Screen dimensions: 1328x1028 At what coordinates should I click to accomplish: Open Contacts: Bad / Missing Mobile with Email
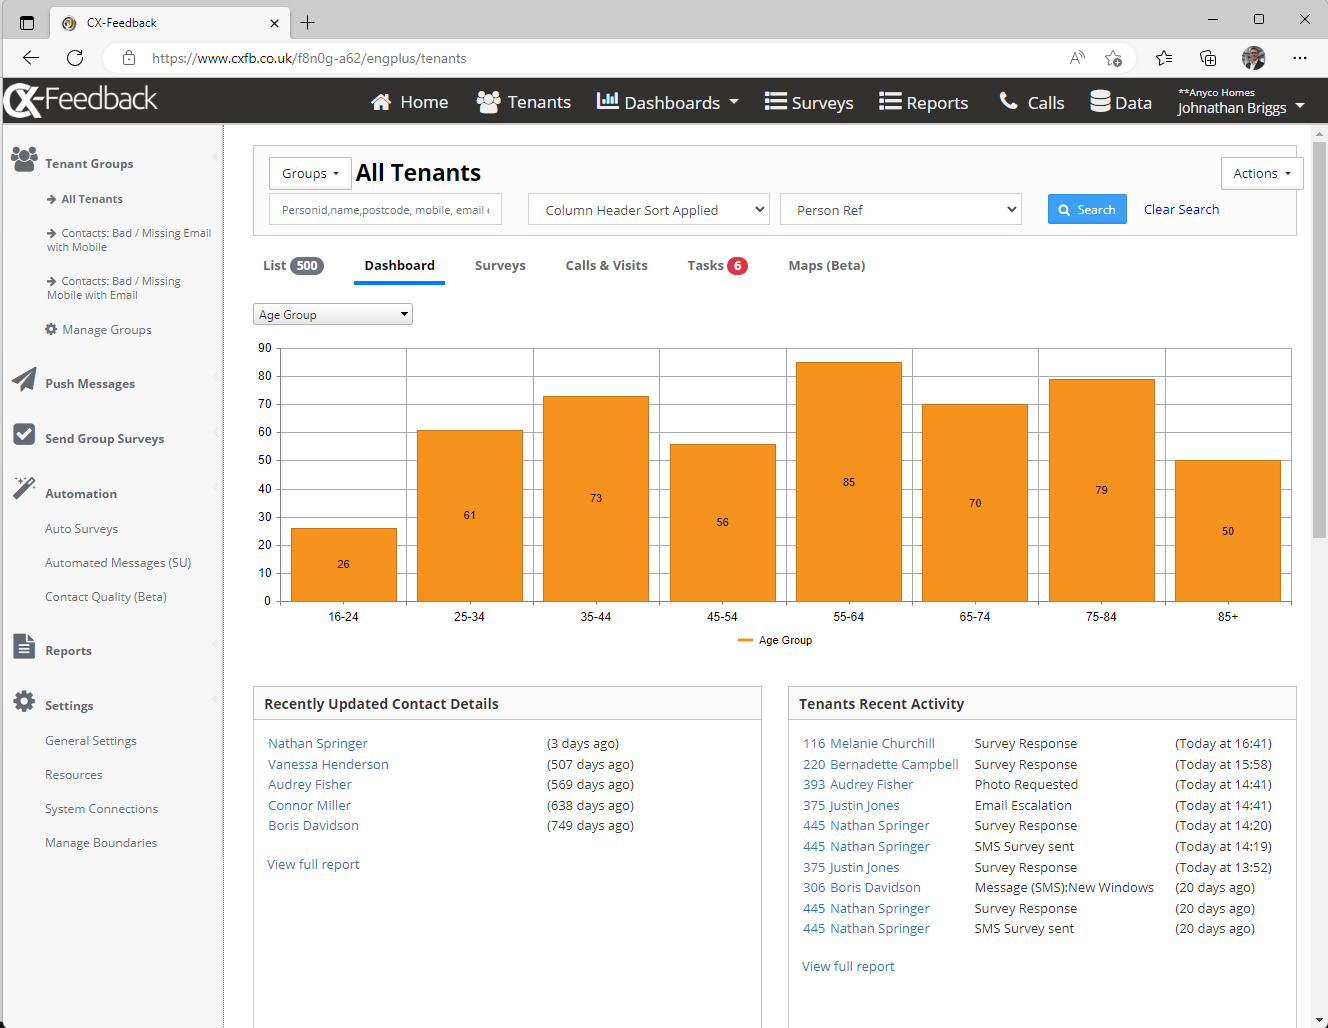(x=114, y=288)
